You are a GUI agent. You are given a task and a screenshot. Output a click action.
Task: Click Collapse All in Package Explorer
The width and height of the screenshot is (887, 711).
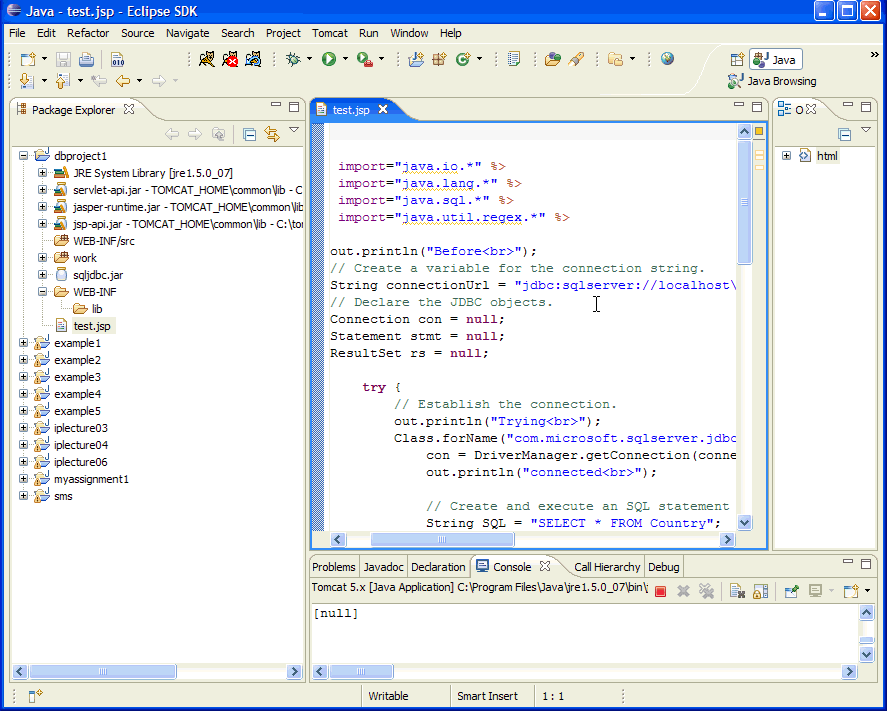coord(250,134)
